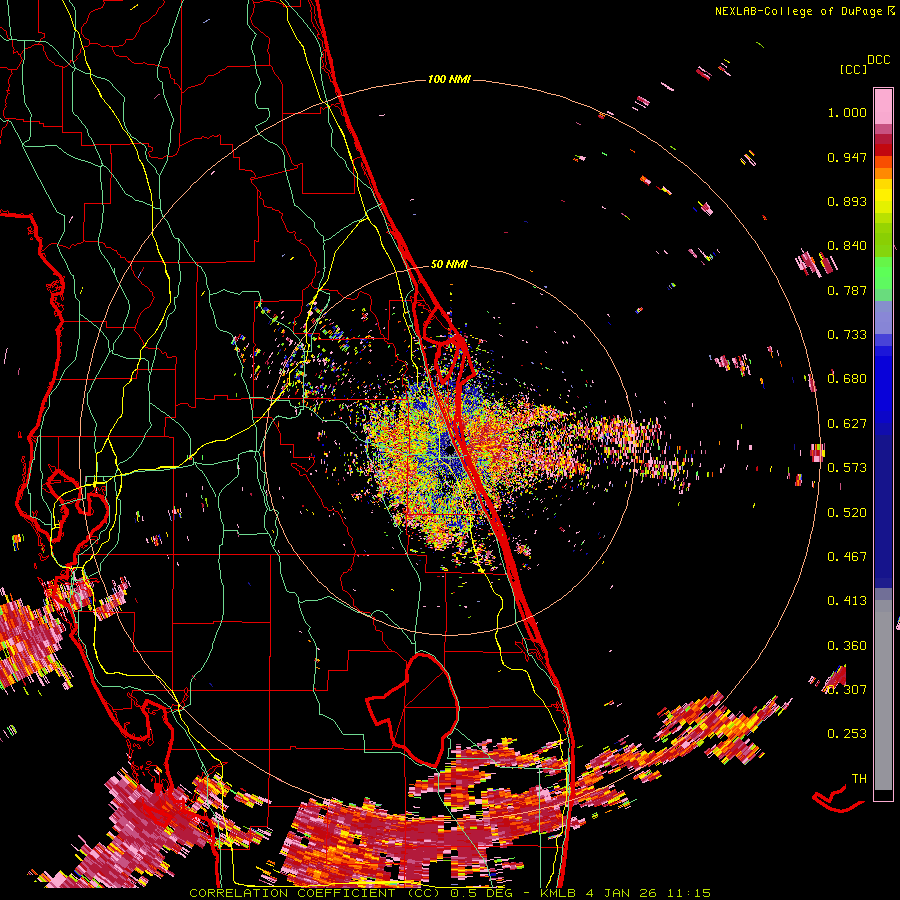Screen dimensions: 900x900
Task: Click the CORRELATION COEFFICIENT bottom caption
Action: pos(451,893)
